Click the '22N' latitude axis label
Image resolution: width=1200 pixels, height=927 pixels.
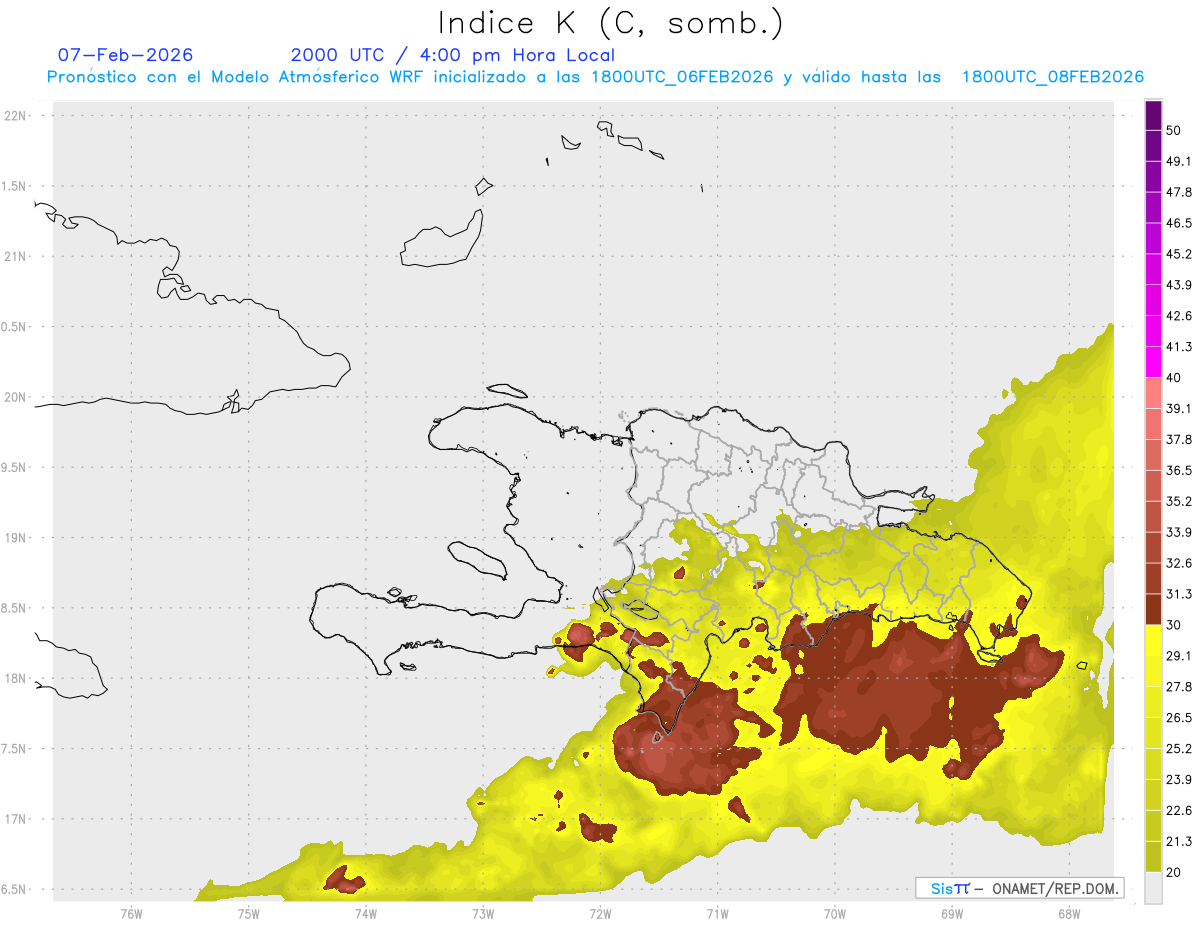coord(16,116)
